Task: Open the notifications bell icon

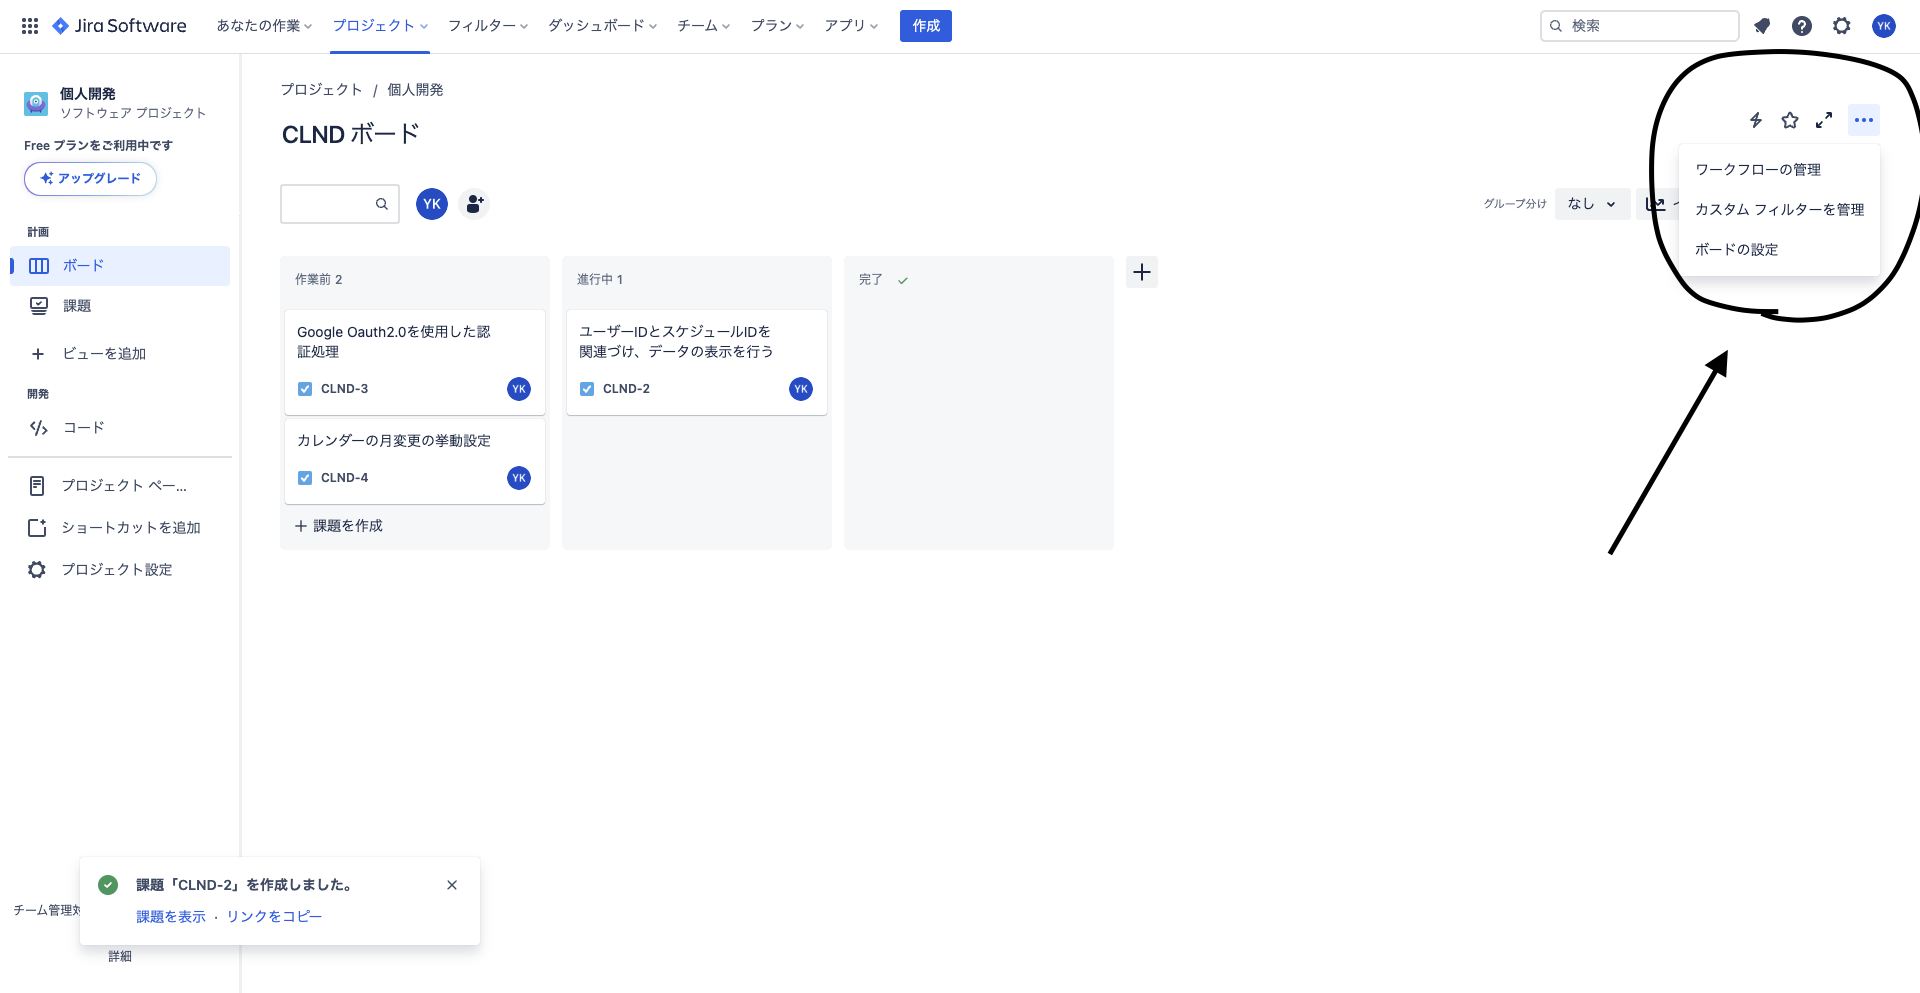Action: [1762, 26]
